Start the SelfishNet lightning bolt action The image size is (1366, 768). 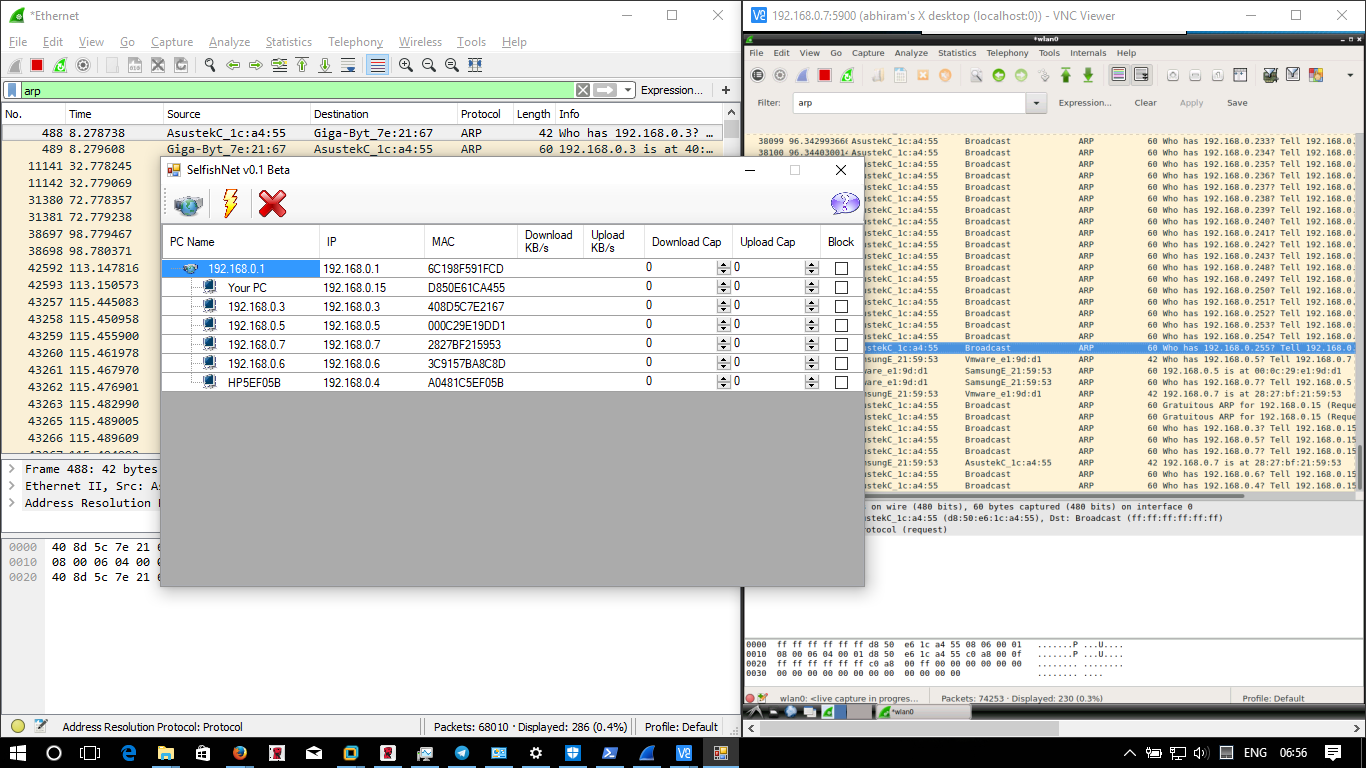point(230,204)
